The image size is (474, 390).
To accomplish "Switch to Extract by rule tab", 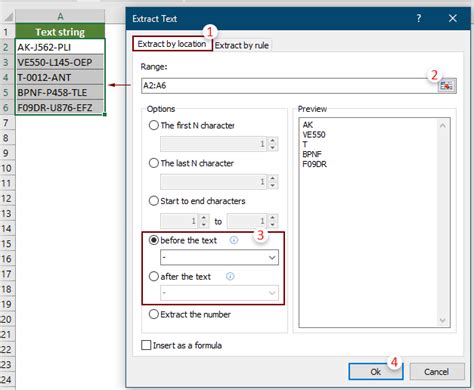I will (242, 45).
